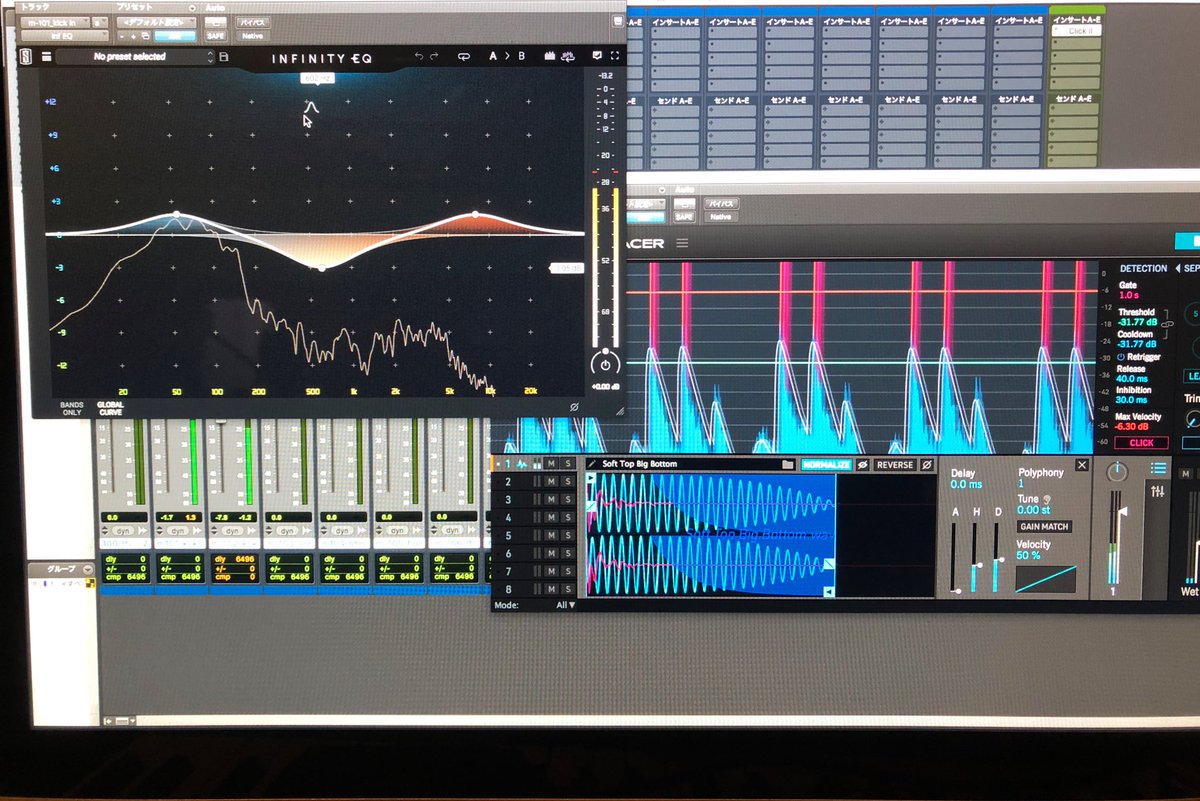Click the piano keyboard icon in Infinity EQ
Image resolution: width=1200 pixels, height=801 pixels.
tap(550, 57)
